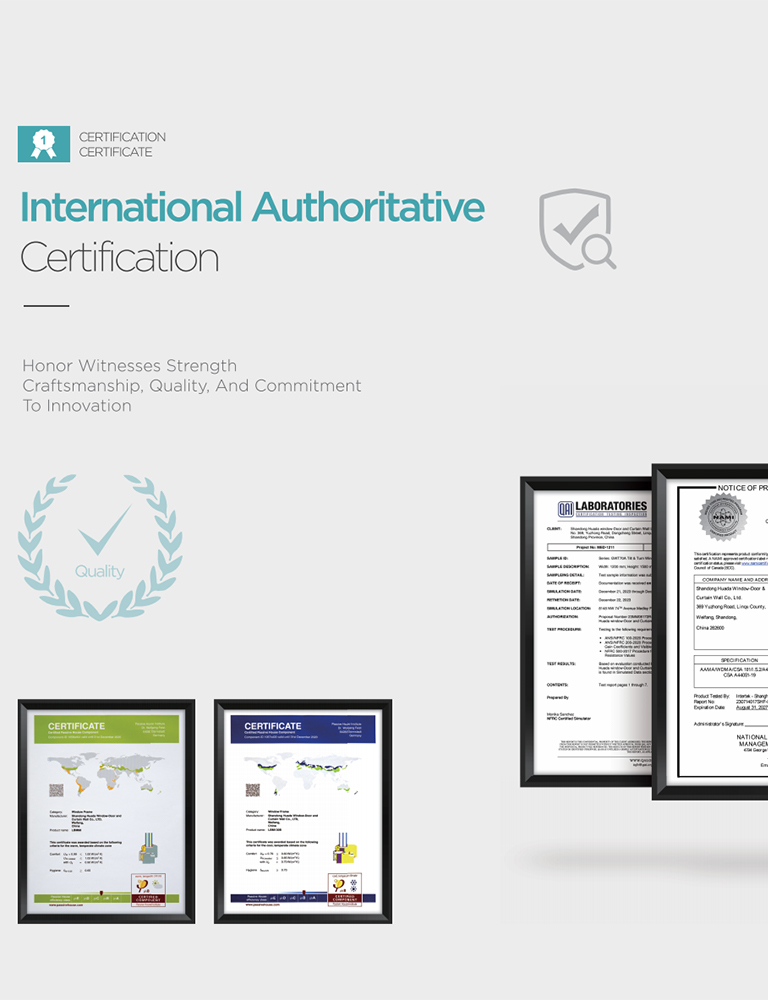Click the world map on the blue certificate
Viewport: 768px width, 1000px height.
302,772
